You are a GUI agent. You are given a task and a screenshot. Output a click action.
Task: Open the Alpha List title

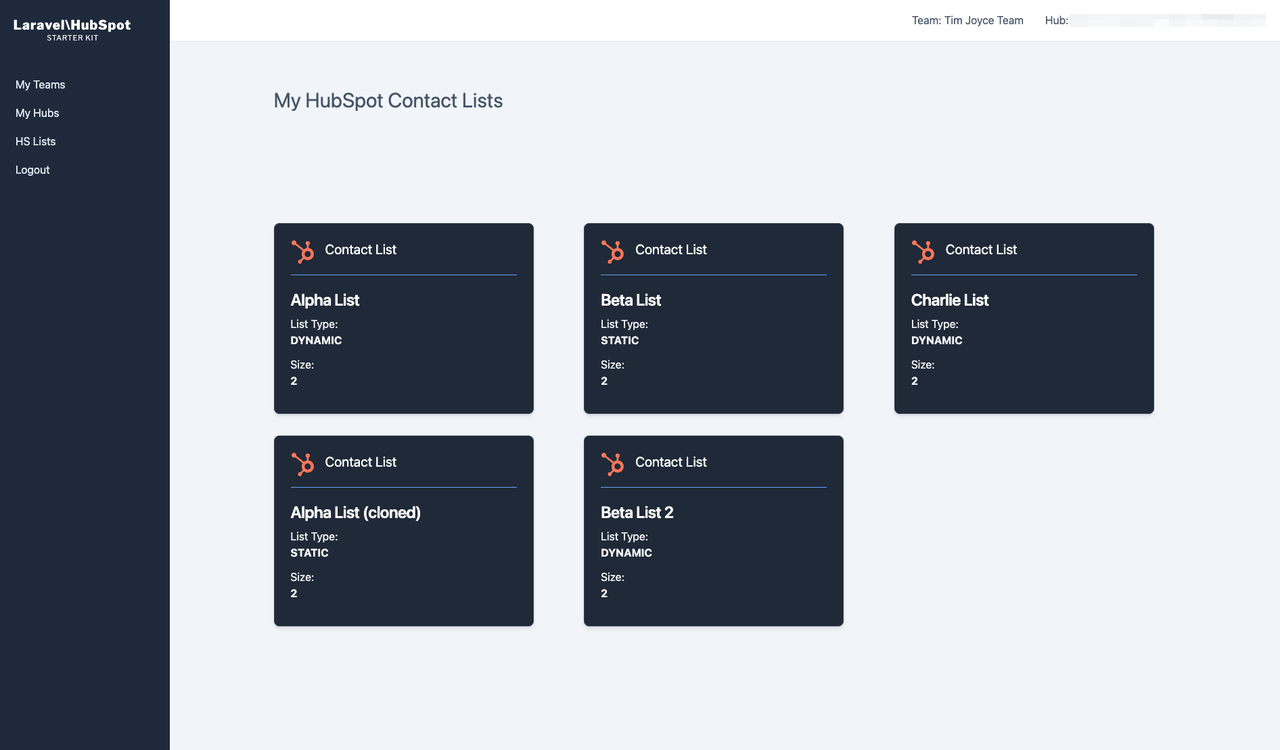pos(325,300)
